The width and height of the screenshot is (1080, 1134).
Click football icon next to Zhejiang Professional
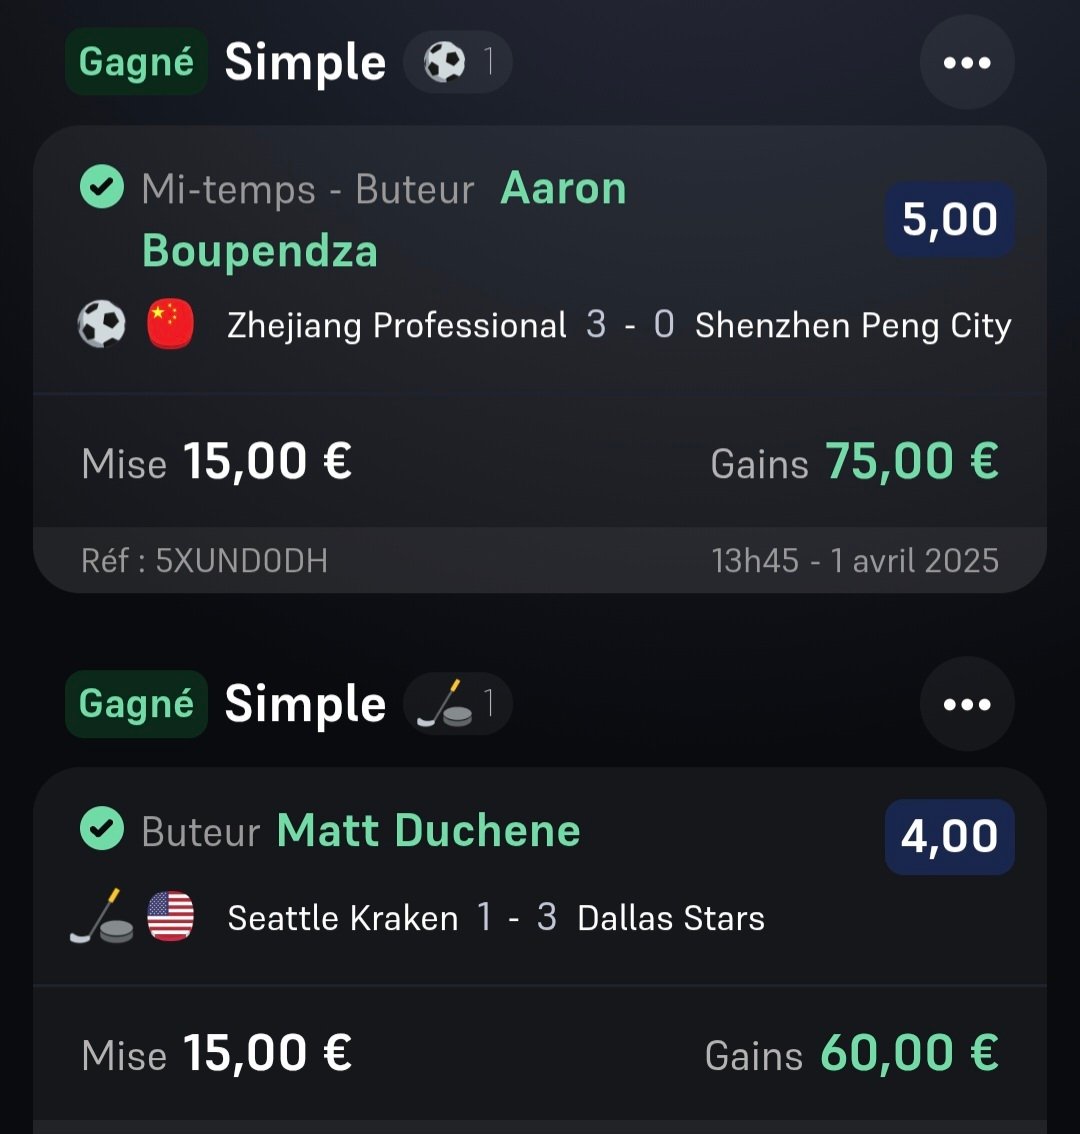pos(101,324)
